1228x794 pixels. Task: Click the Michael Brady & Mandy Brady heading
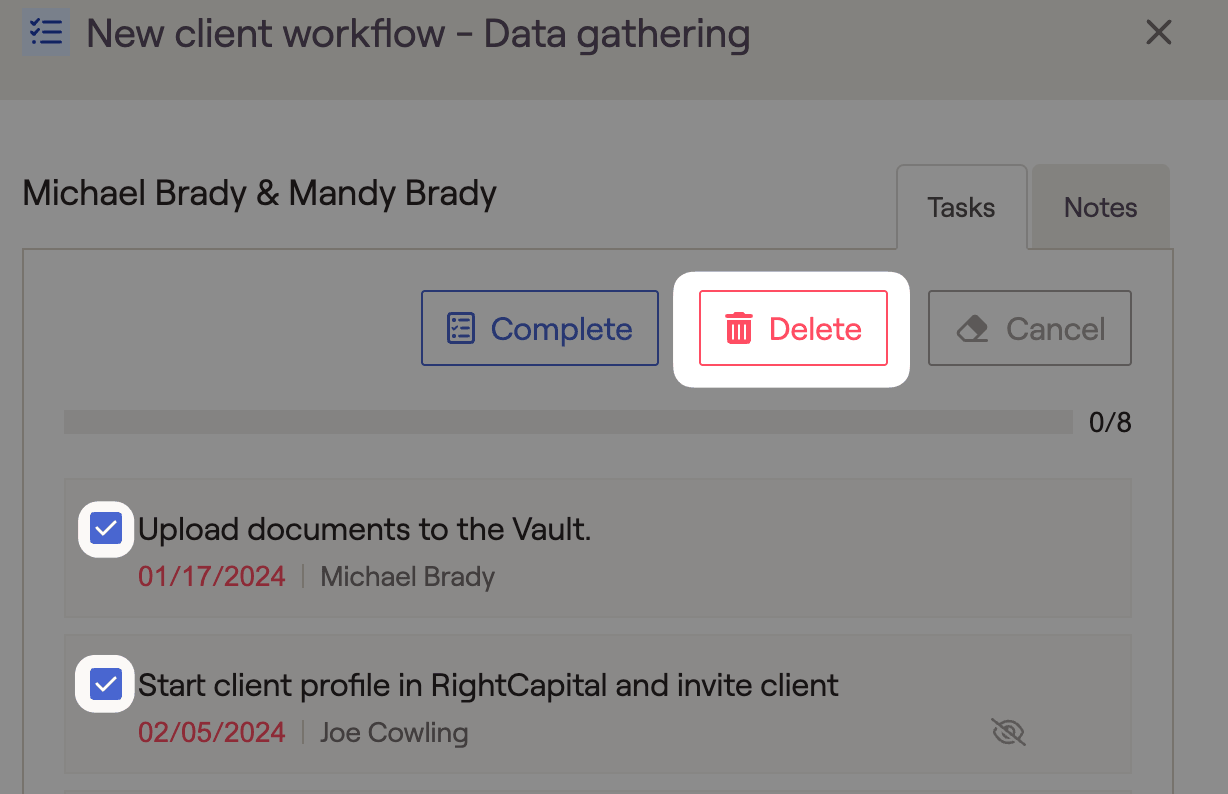click(x=259, y=193)
